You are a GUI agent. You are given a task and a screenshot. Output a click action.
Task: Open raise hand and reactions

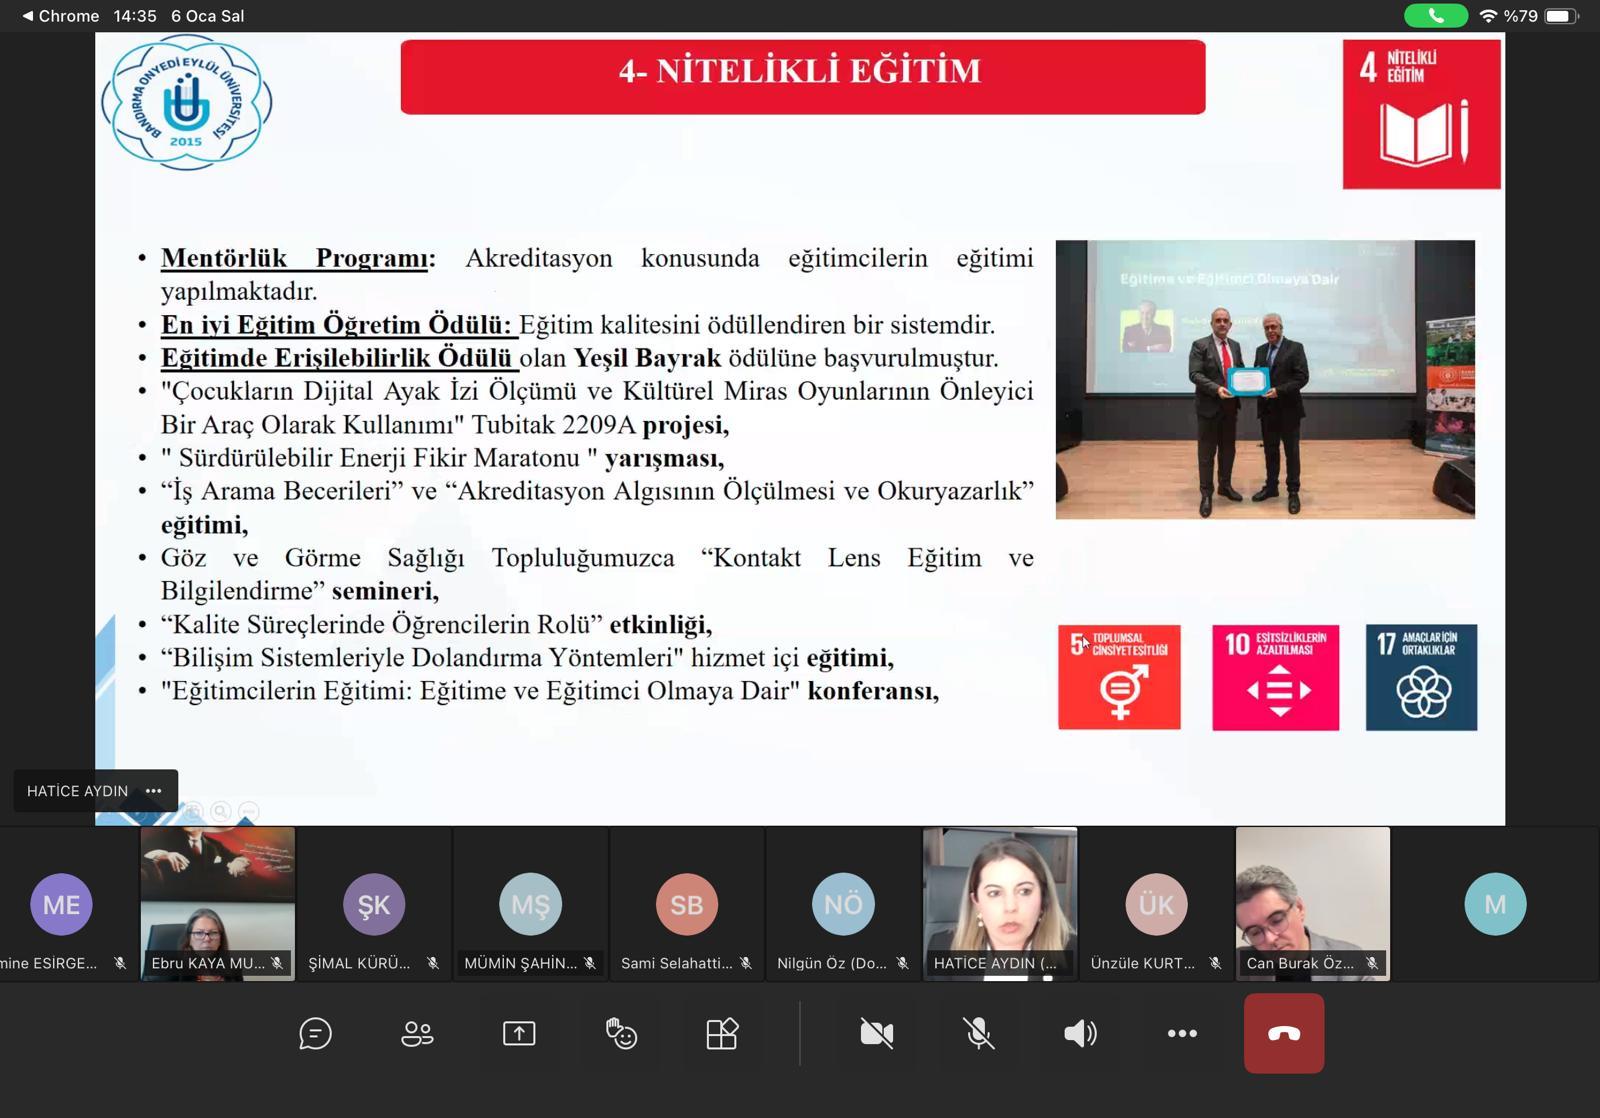(621, 1033)
